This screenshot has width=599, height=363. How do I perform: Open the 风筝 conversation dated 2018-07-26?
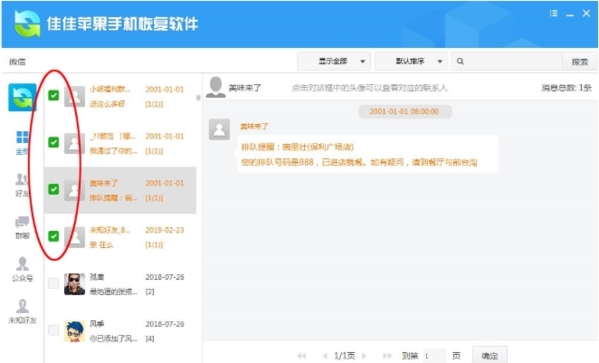pos(120,331)
